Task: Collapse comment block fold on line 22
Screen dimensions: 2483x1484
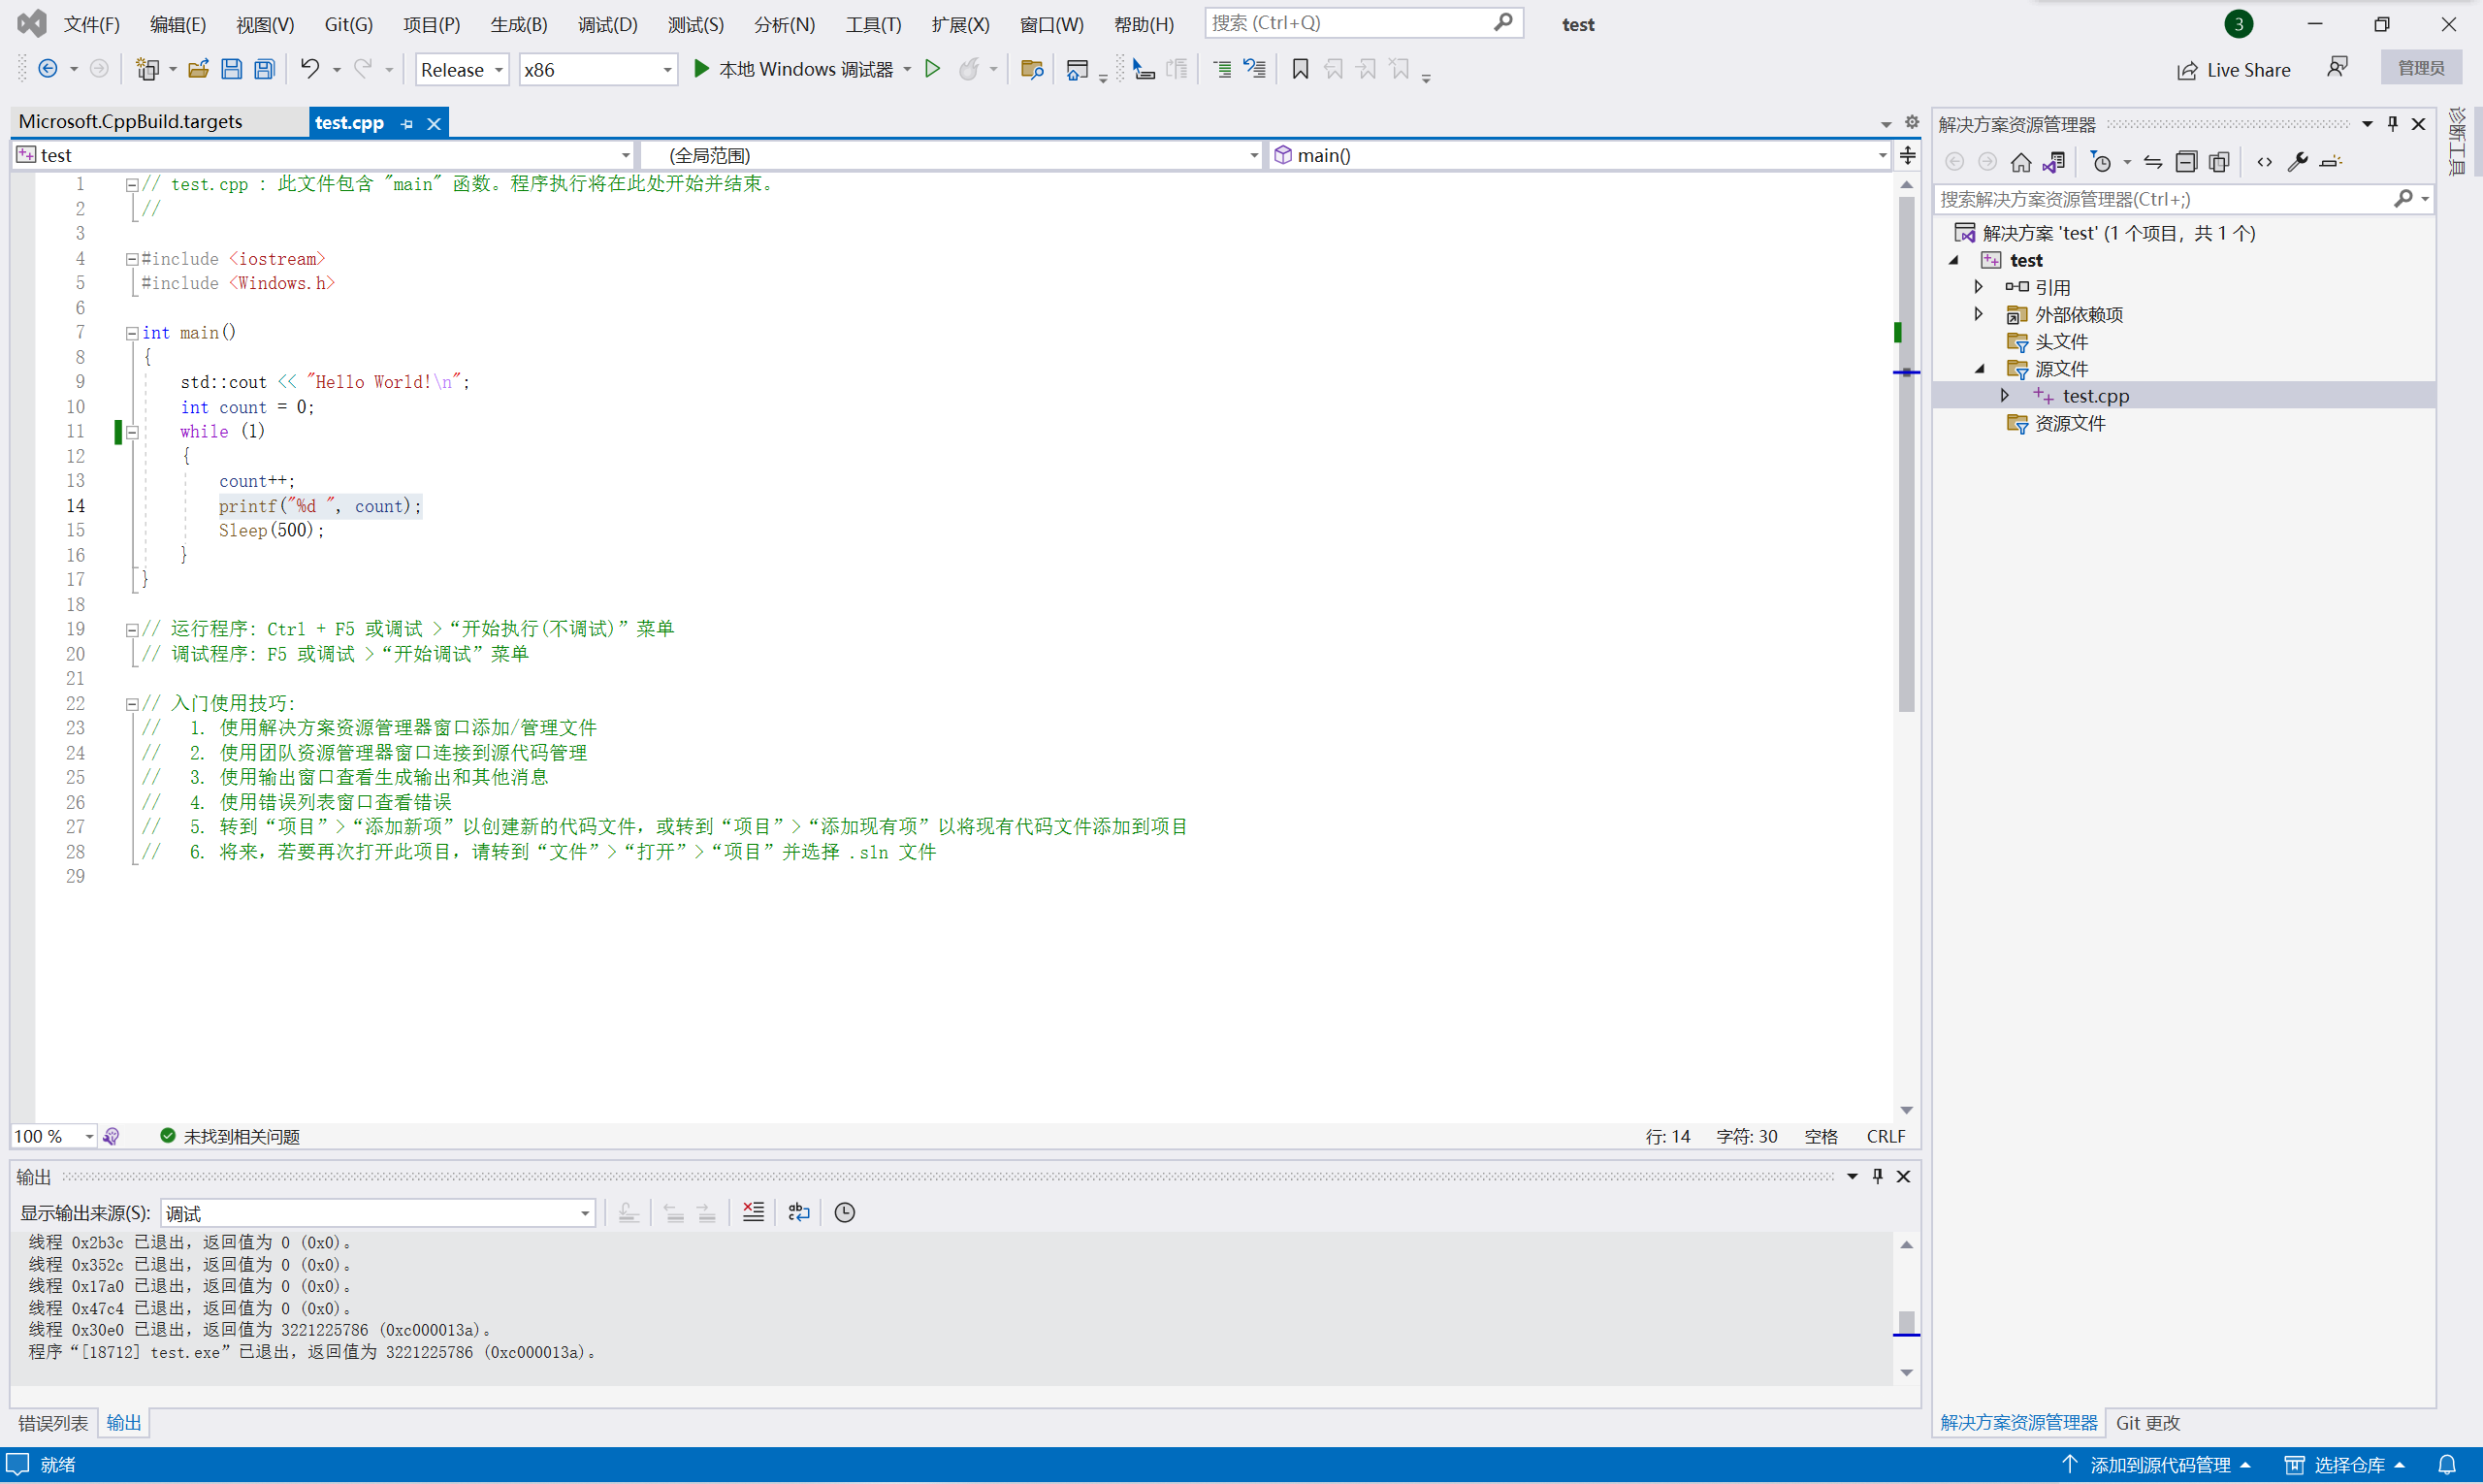Action: [132, 704]
